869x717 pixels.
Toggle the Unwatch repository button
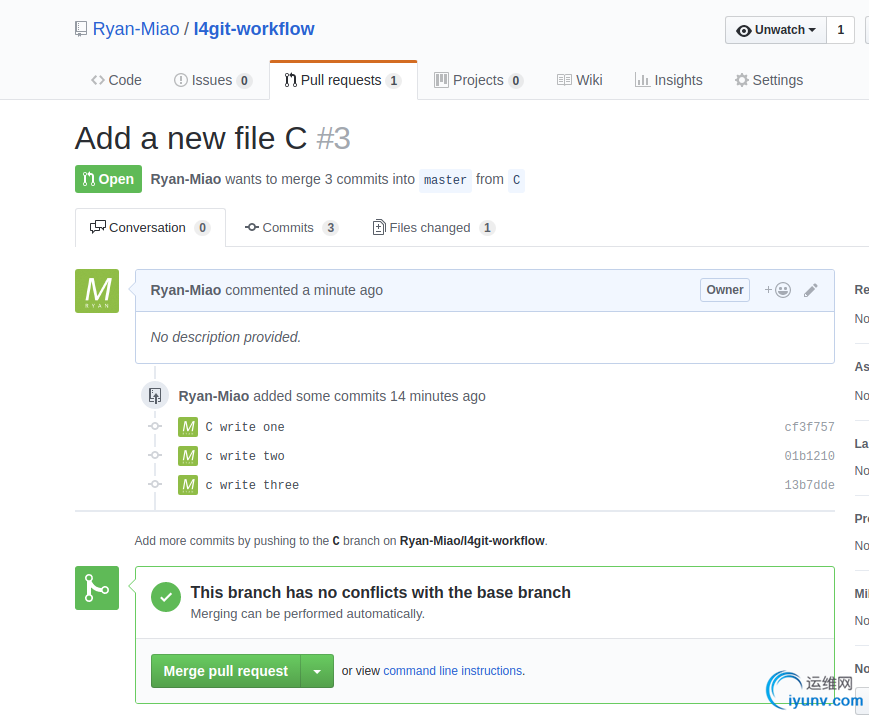[x=776, y=30]
